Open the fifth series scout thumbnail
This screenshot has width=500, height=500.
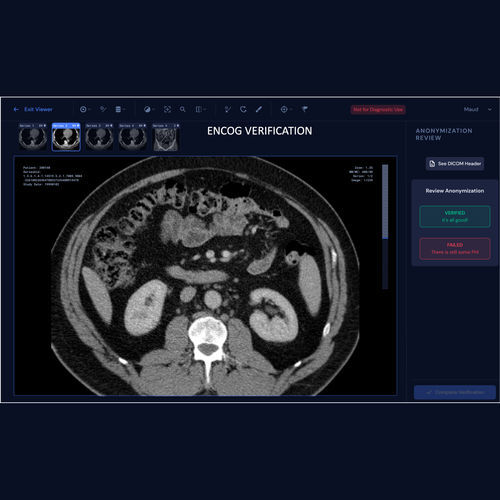166,137
